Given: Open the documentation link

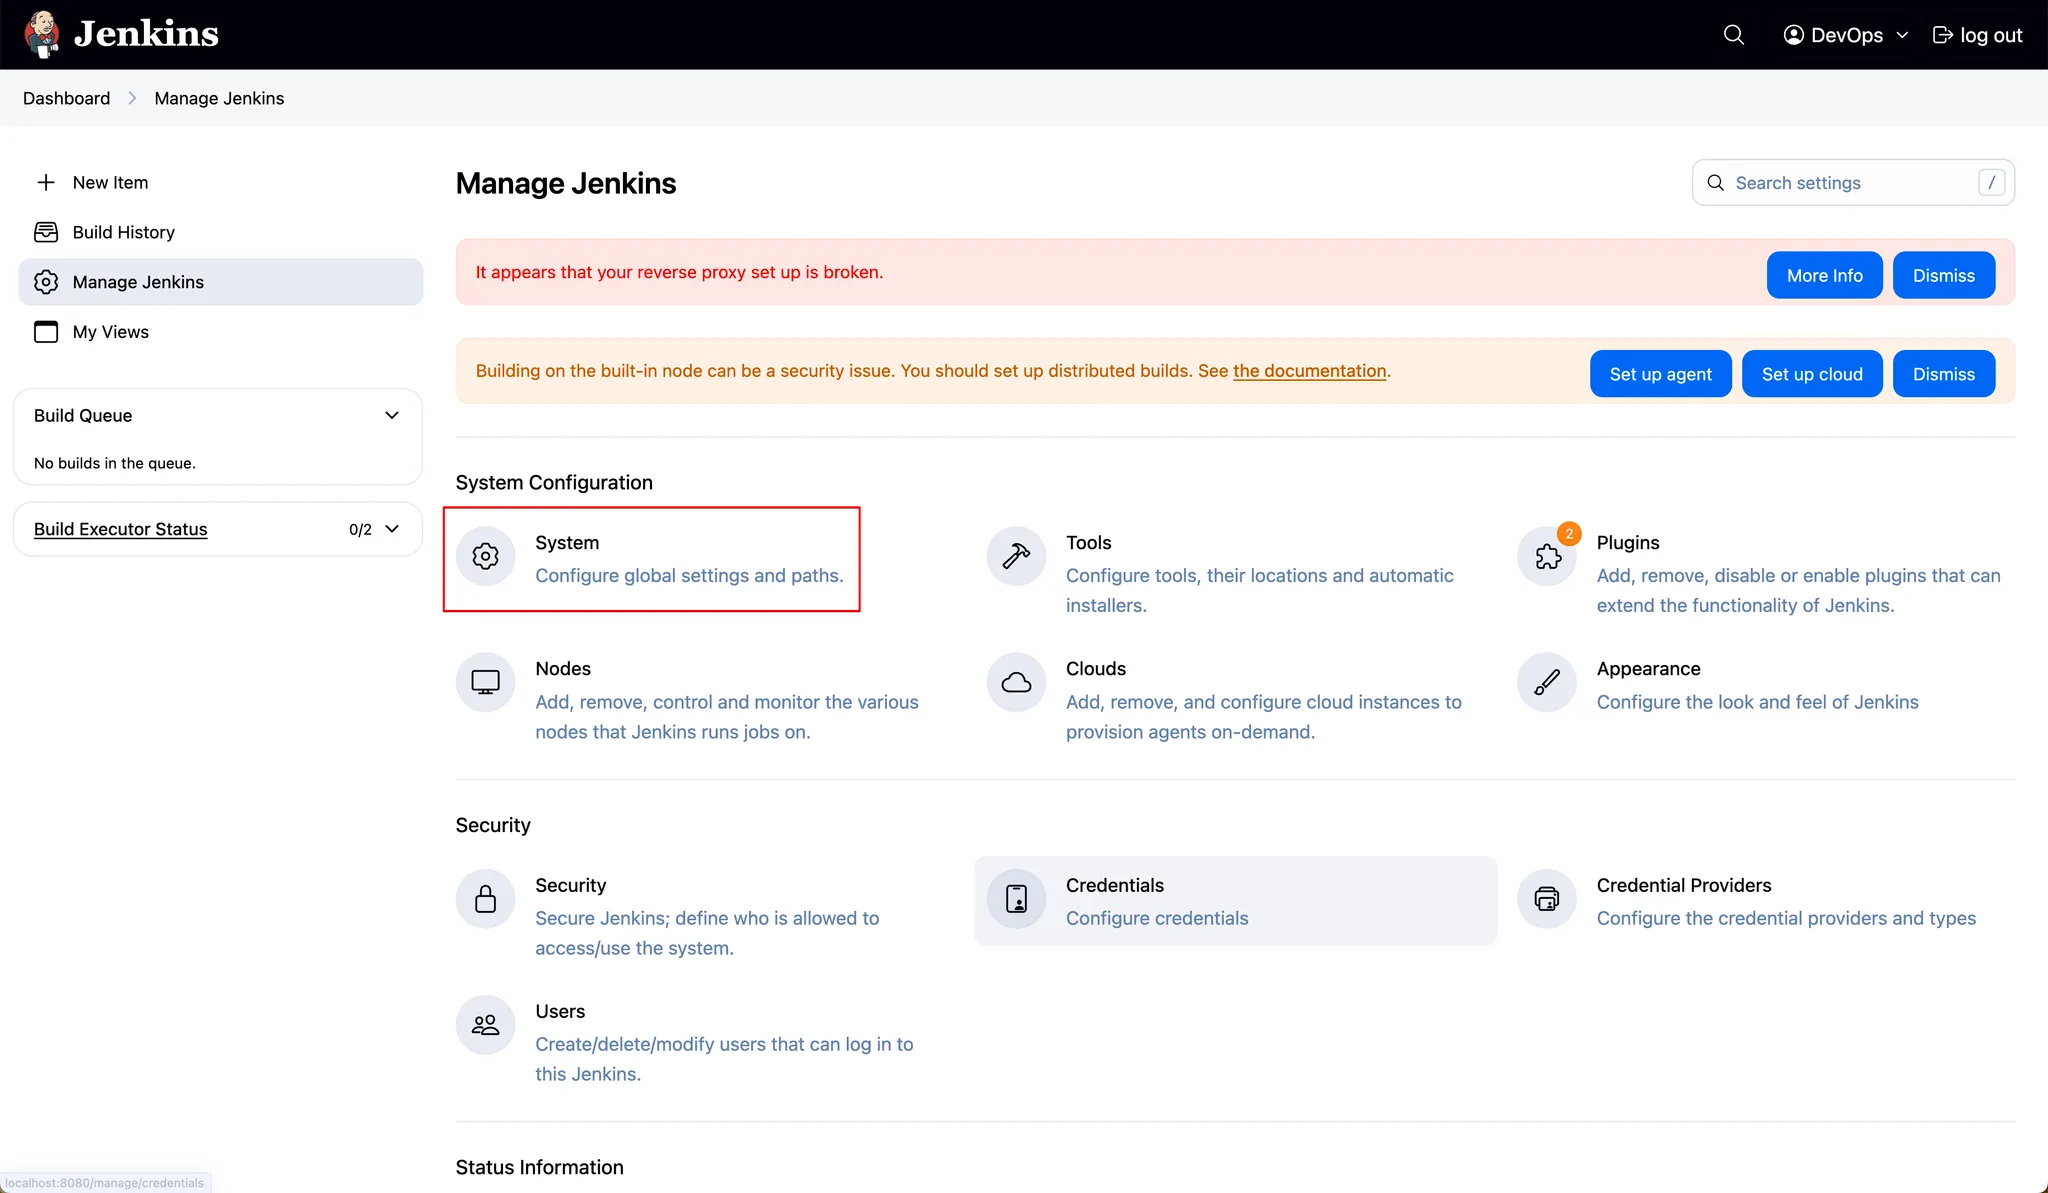Looking at the screenshot, I should pos(1309,371).
